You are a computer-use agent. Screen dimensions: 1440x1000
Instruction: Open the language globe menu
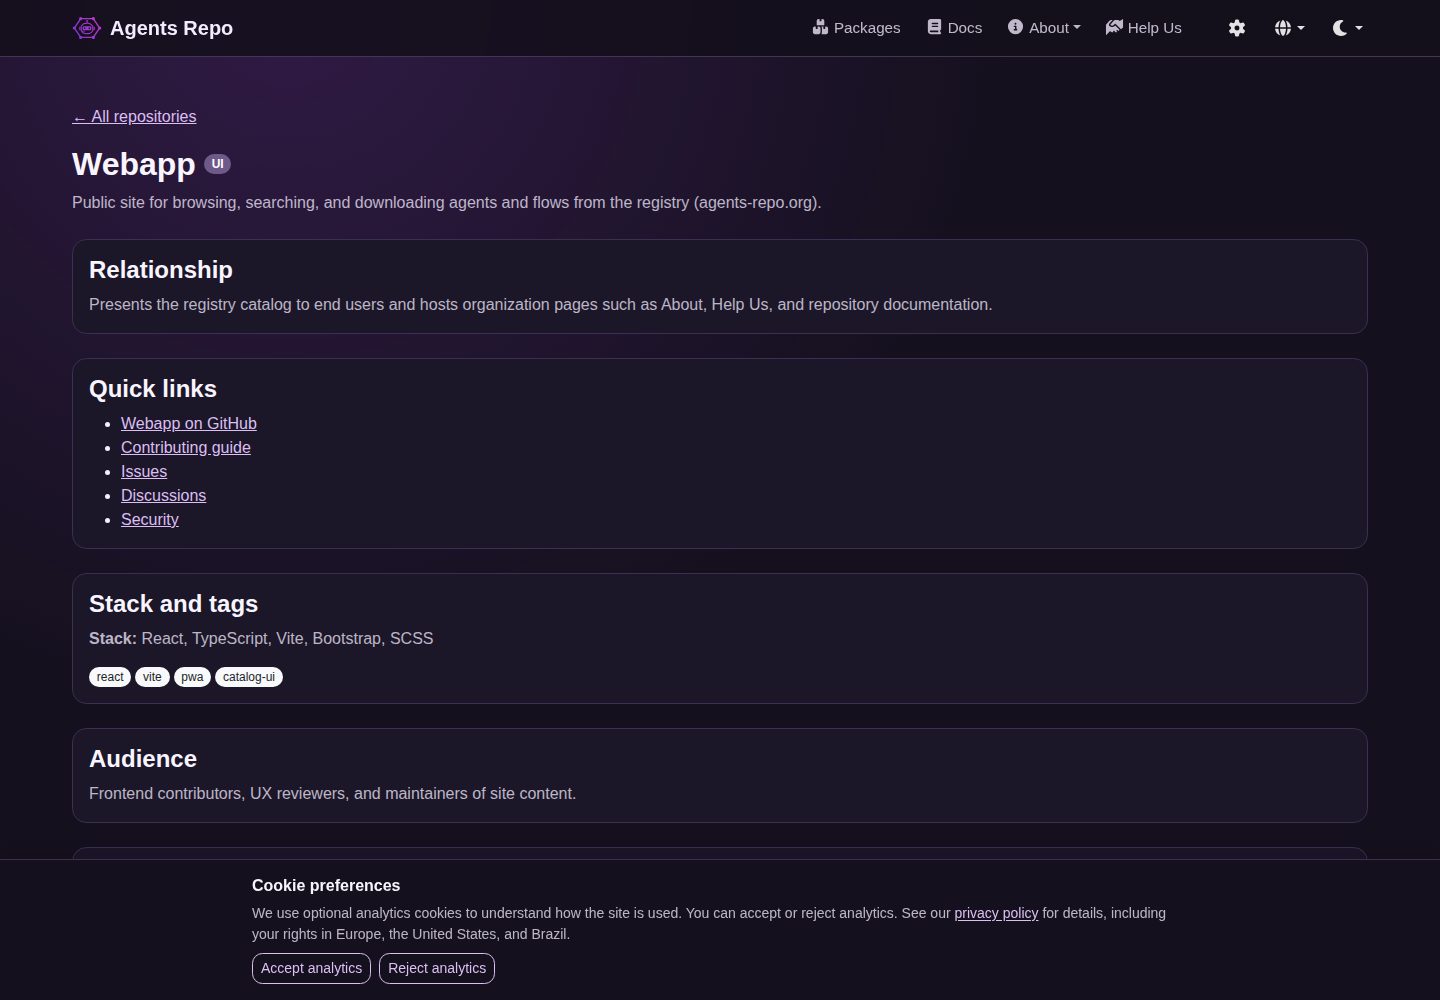point(1290,28)
